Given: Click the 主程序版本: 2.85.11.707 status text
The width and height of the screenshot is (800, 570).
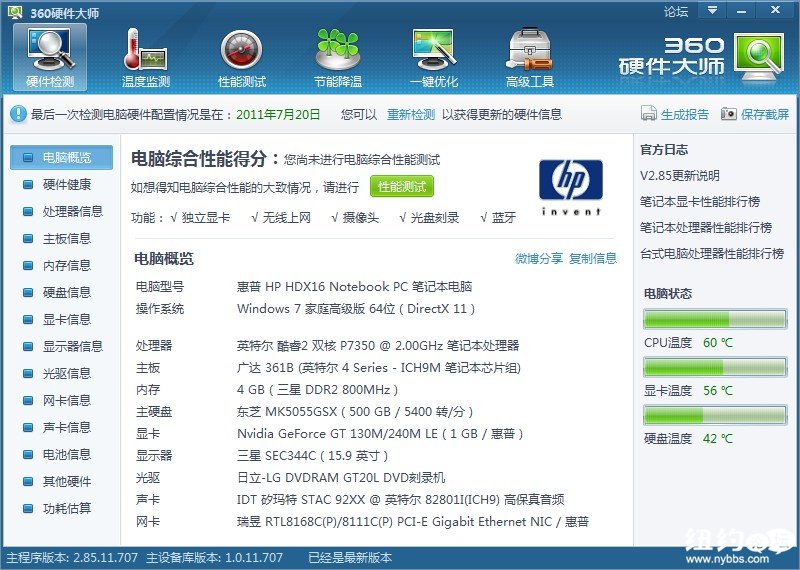Looking at the screenshot, I should (72, 558).
